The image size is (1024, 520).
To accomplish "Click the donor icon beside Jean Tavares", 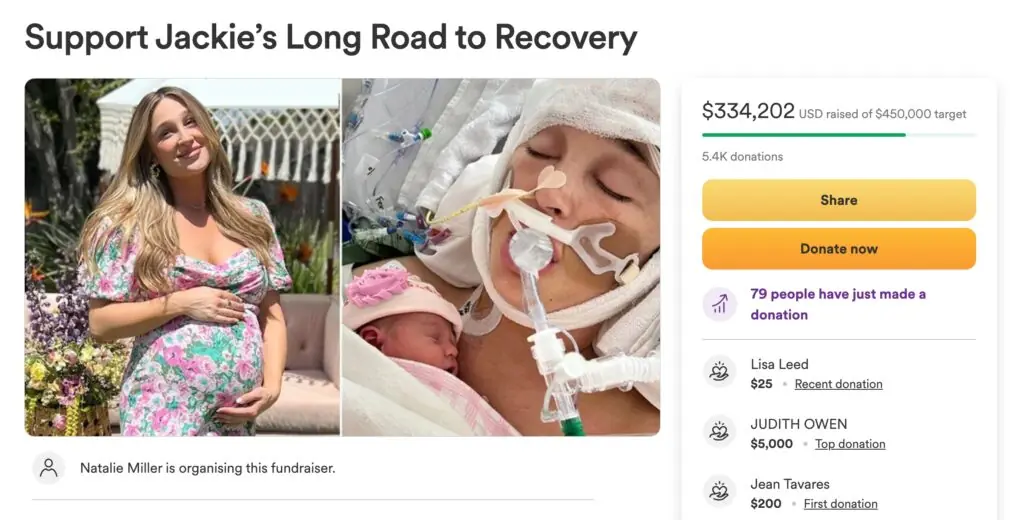I will pos(719,492).
